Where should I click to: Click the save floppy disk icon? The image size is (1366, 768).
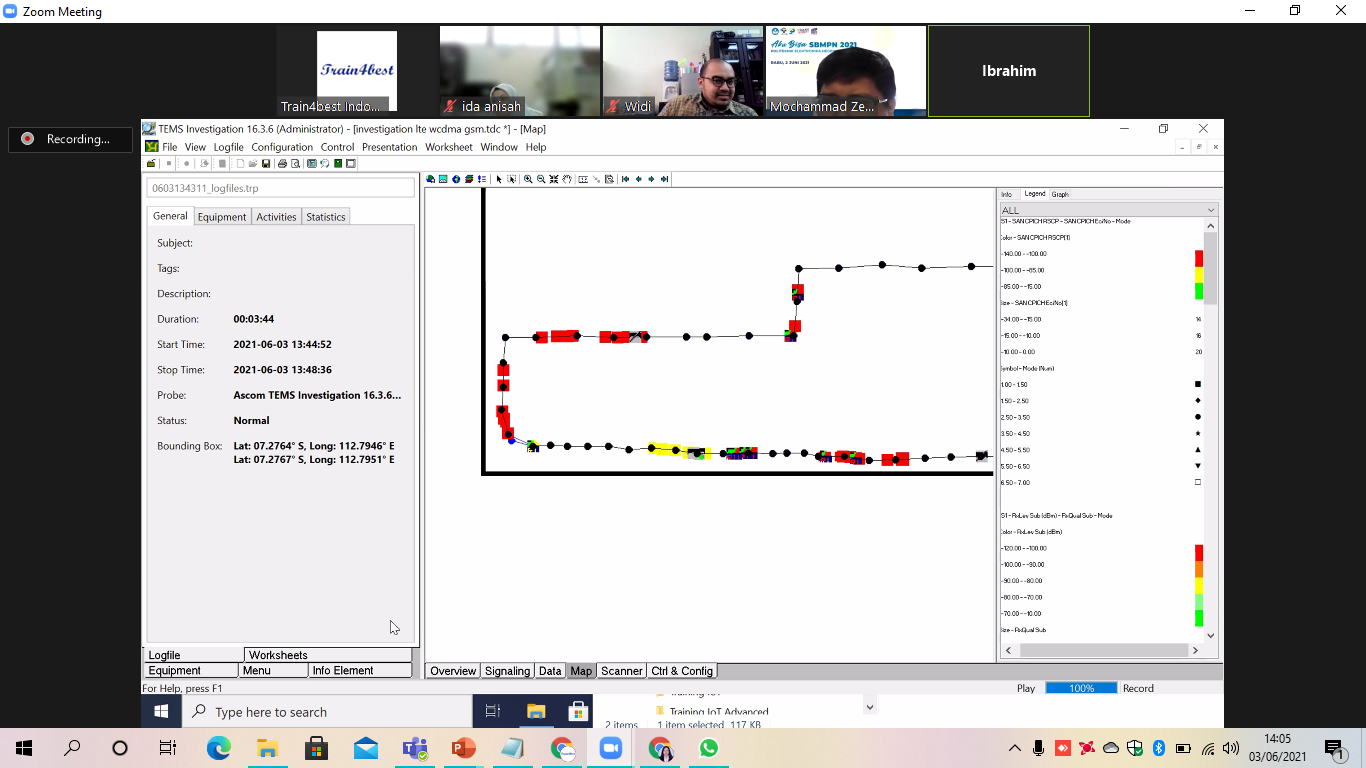point(267,163)
